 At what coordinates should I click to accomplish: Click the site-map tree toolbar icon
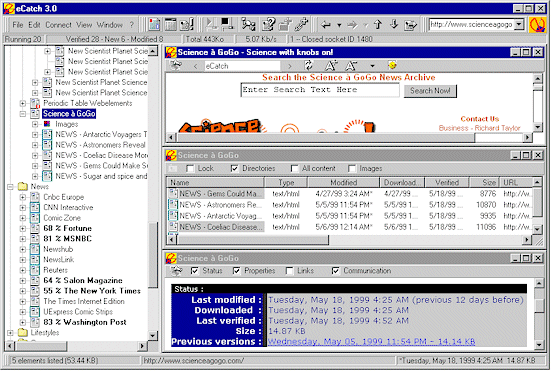(248, 24)
